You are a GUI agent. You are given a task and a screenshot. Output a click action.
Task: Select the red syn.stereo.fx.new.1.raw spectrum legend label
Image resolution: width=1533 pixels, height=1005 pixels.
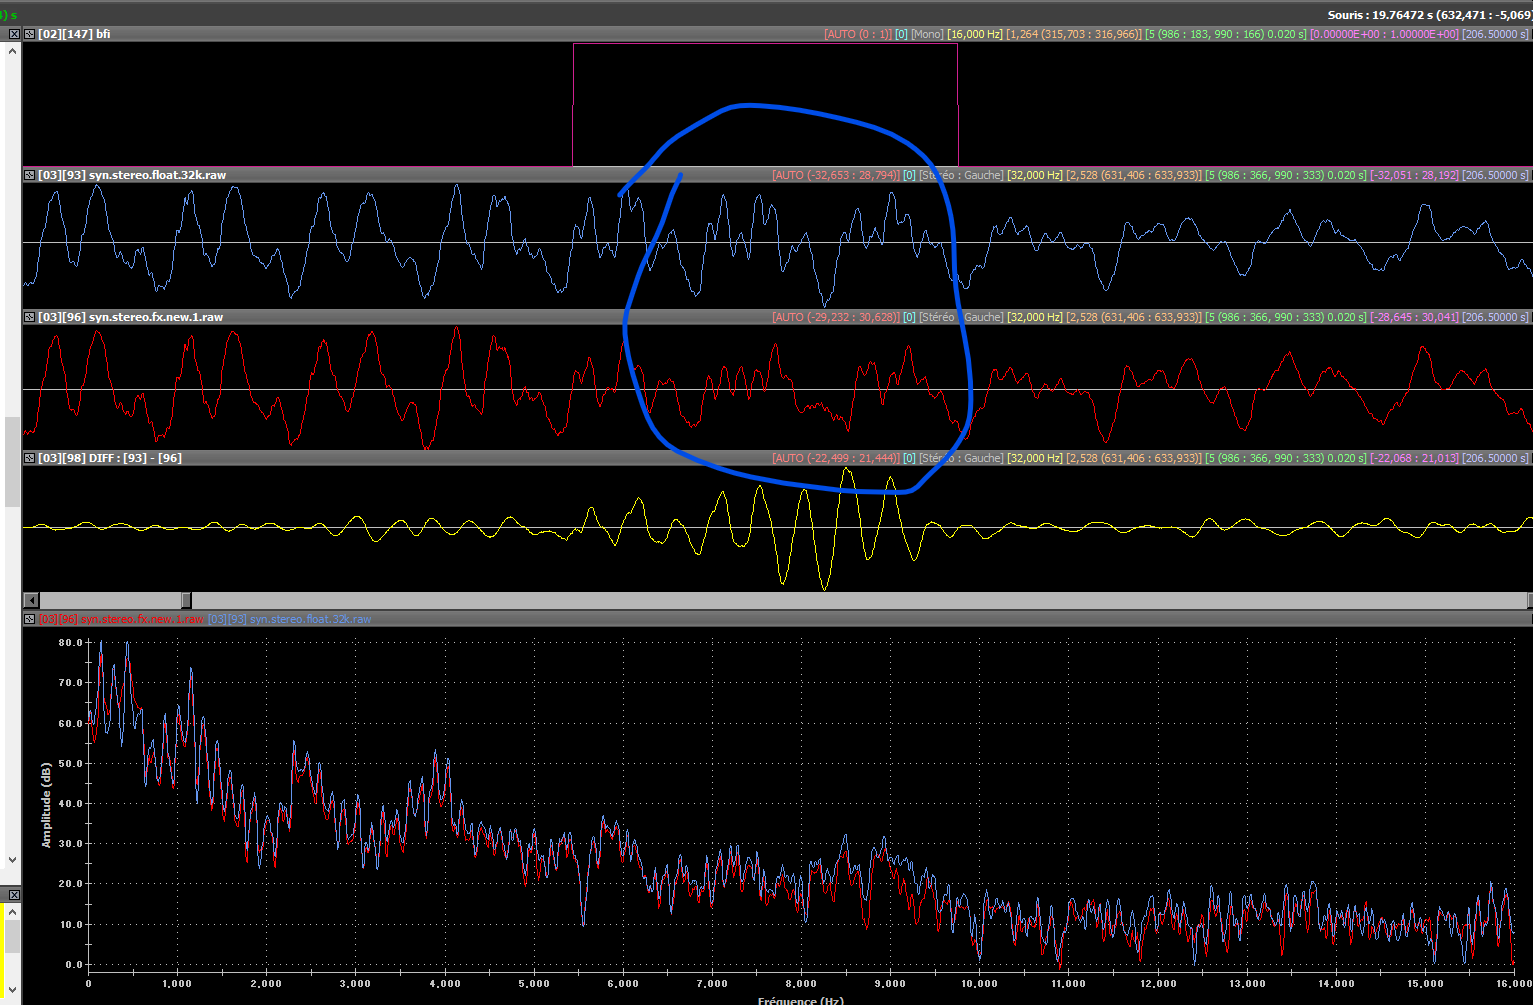(x=120, y=619)
